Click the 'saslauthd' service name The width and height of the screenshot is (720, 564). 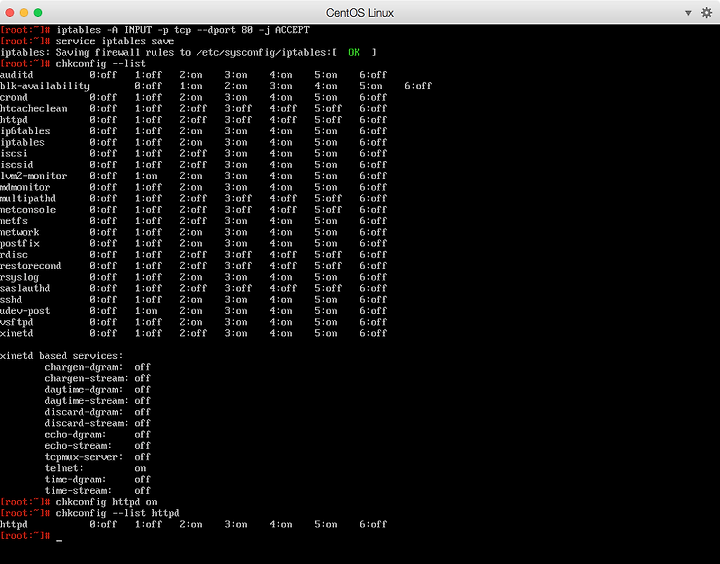click(25, 288)
